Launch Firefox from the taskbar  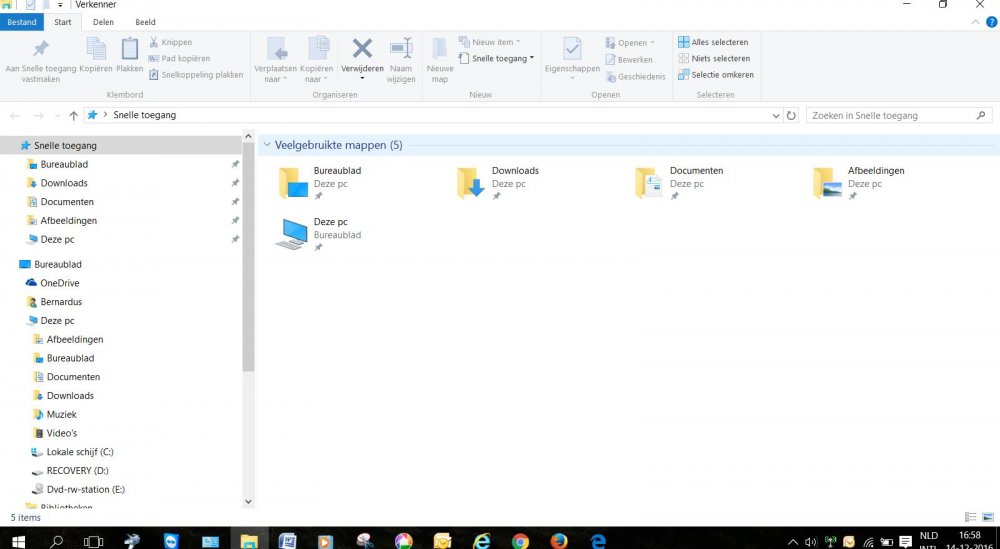559,541
